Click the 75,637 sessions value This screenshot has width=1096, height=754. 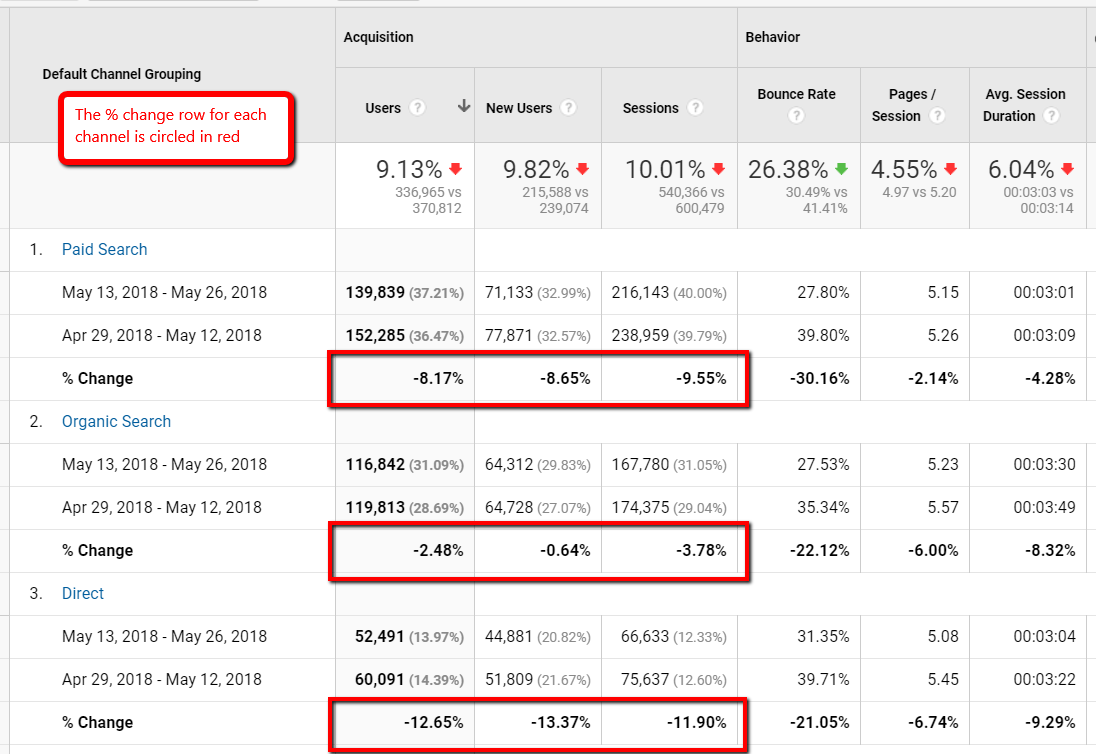(x=644, y=679)
